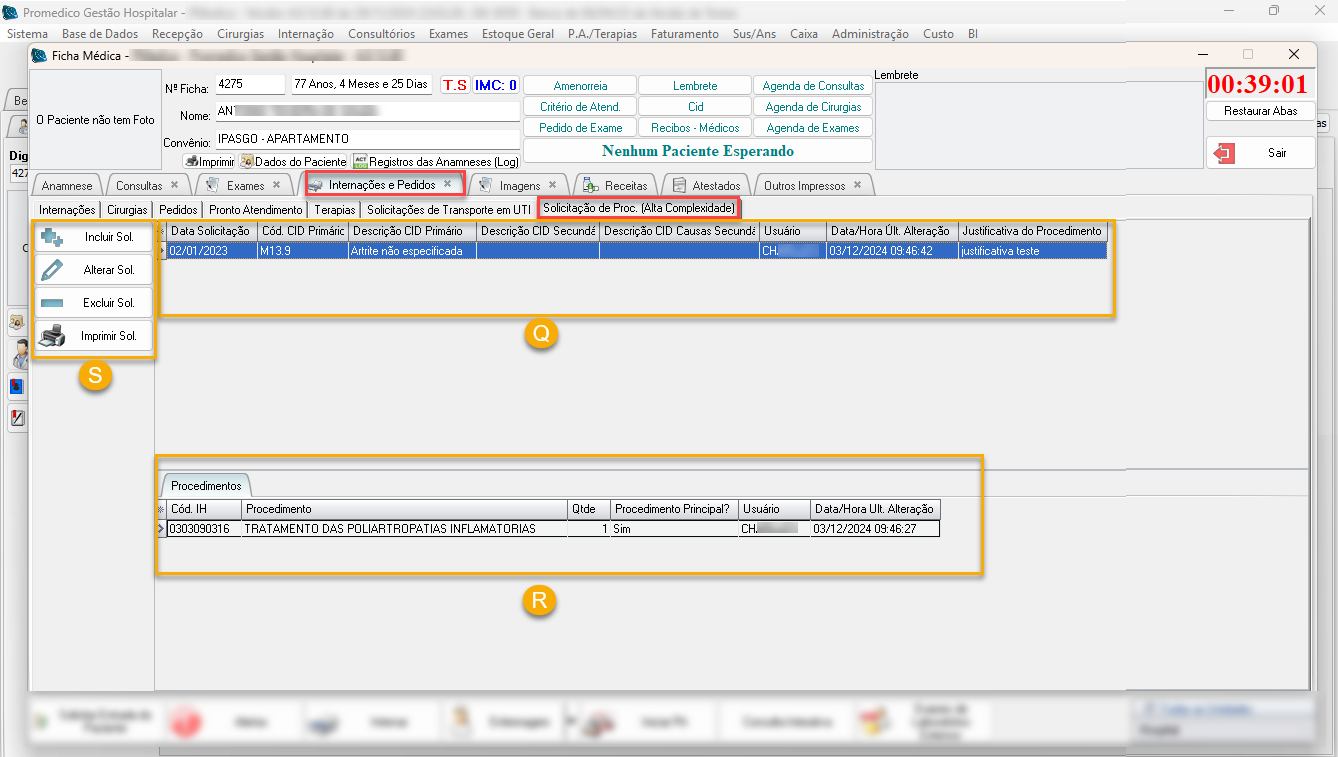Click the Imprimir Sol. printer icon
1338x757 pixels.
pyautogui.click(x=52, y=336)
